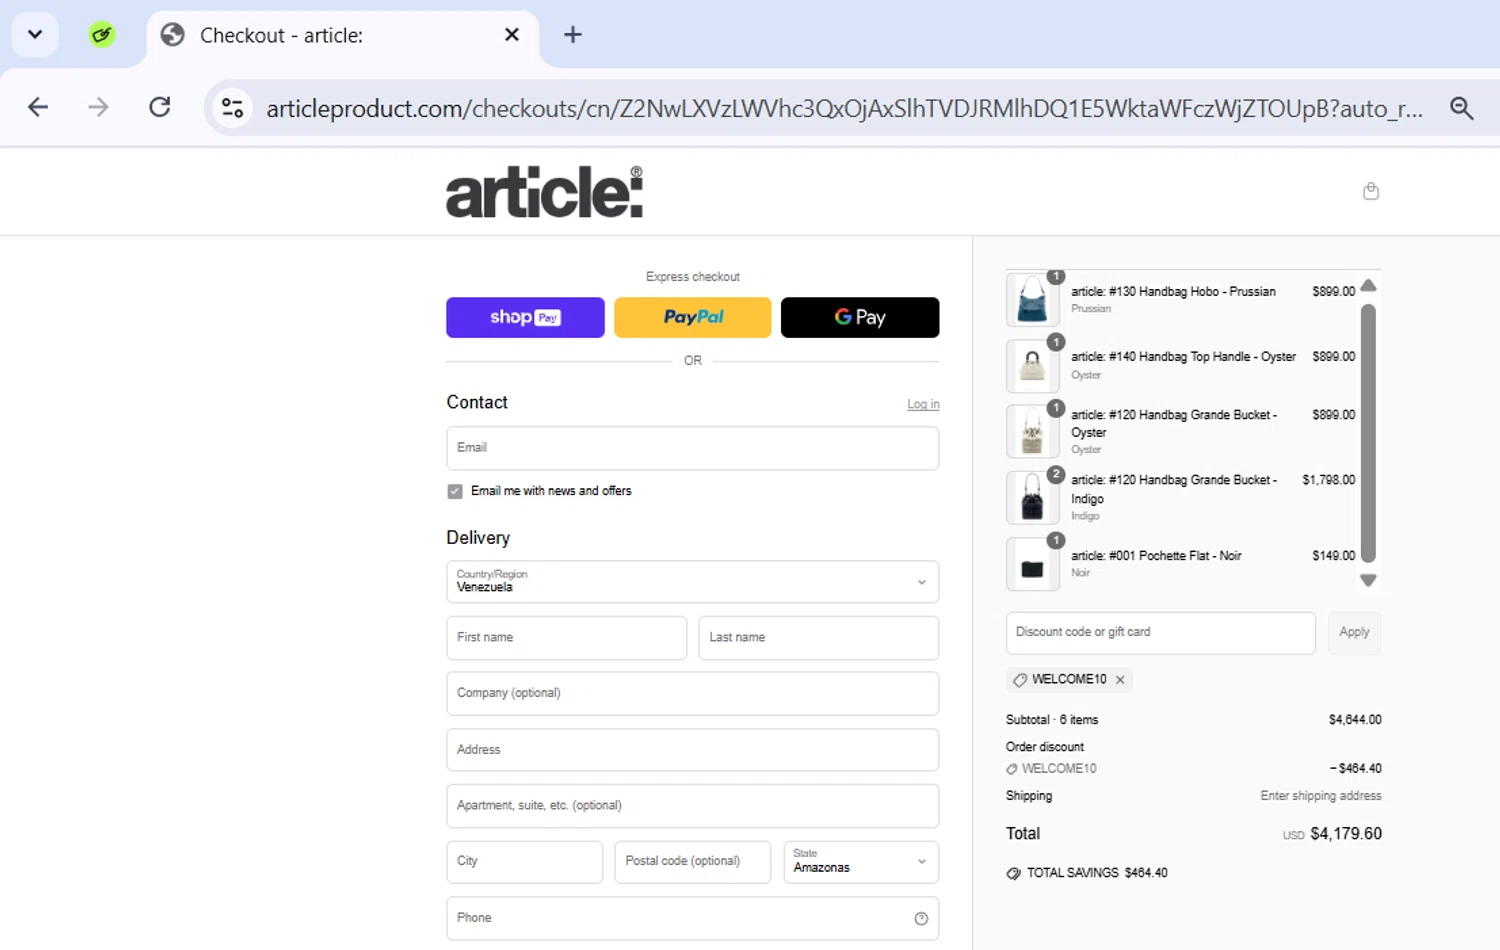Click the address bar URL

844,108
